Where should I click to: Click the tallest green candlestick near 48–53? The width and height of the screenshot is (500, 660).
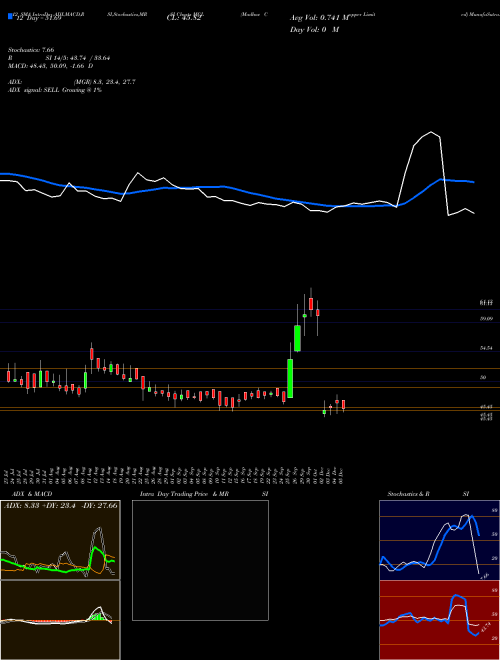(x=290, y=378)
